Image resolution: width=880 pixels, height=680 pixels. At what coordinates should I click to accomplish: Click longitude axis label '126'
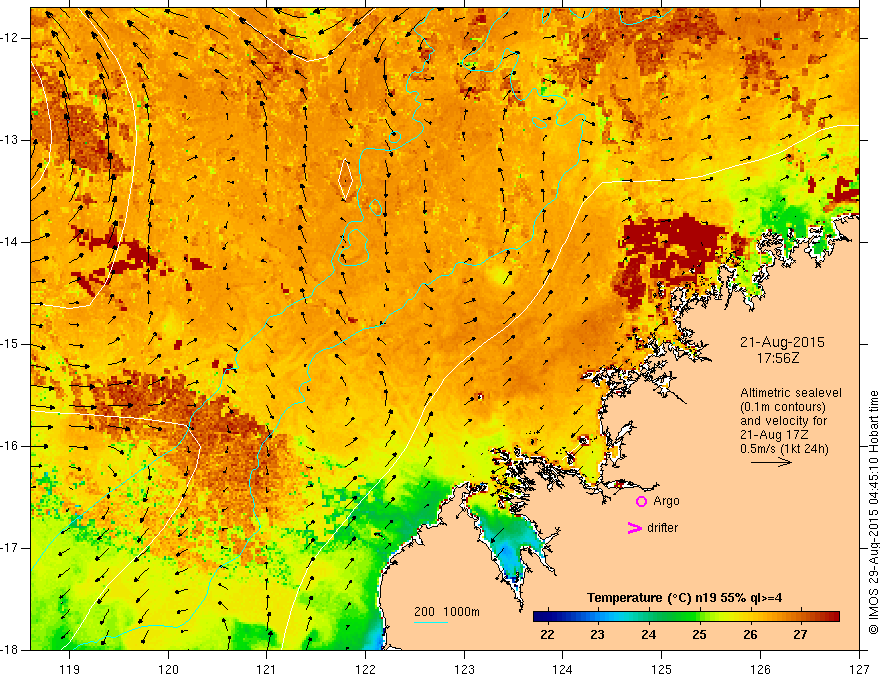pyautogui.click(x=760, y=669)
